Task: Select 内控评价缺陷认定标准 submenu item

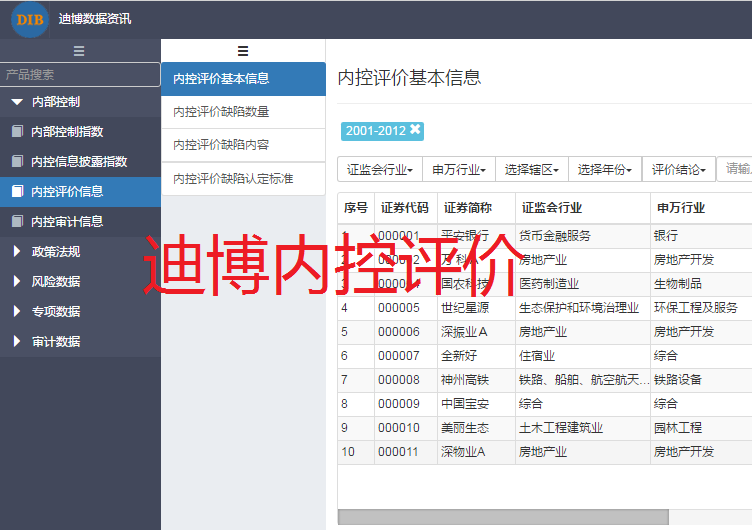Action: coord(243,179)
